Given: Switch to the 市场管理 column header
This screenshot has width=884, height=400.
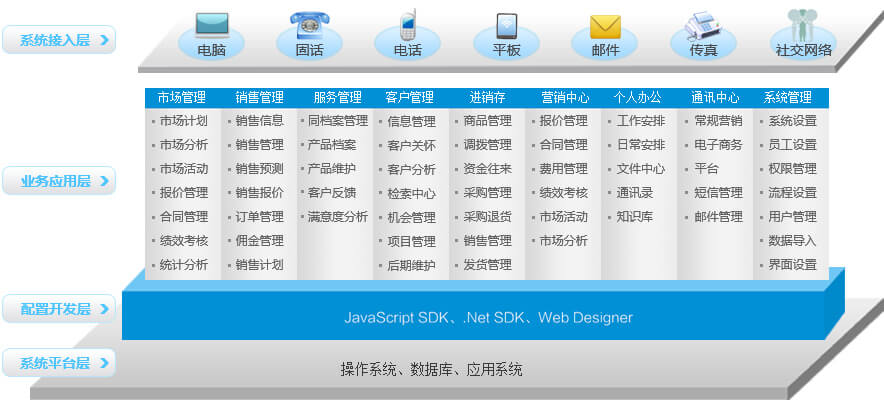Looking at the screenshot, I should 182,98.
